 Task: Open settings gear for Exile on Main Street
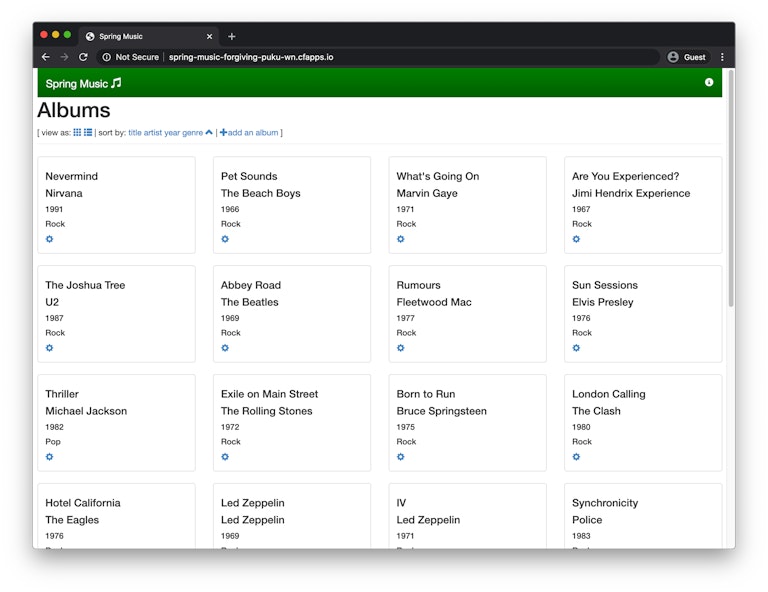(x=225, y=457)
